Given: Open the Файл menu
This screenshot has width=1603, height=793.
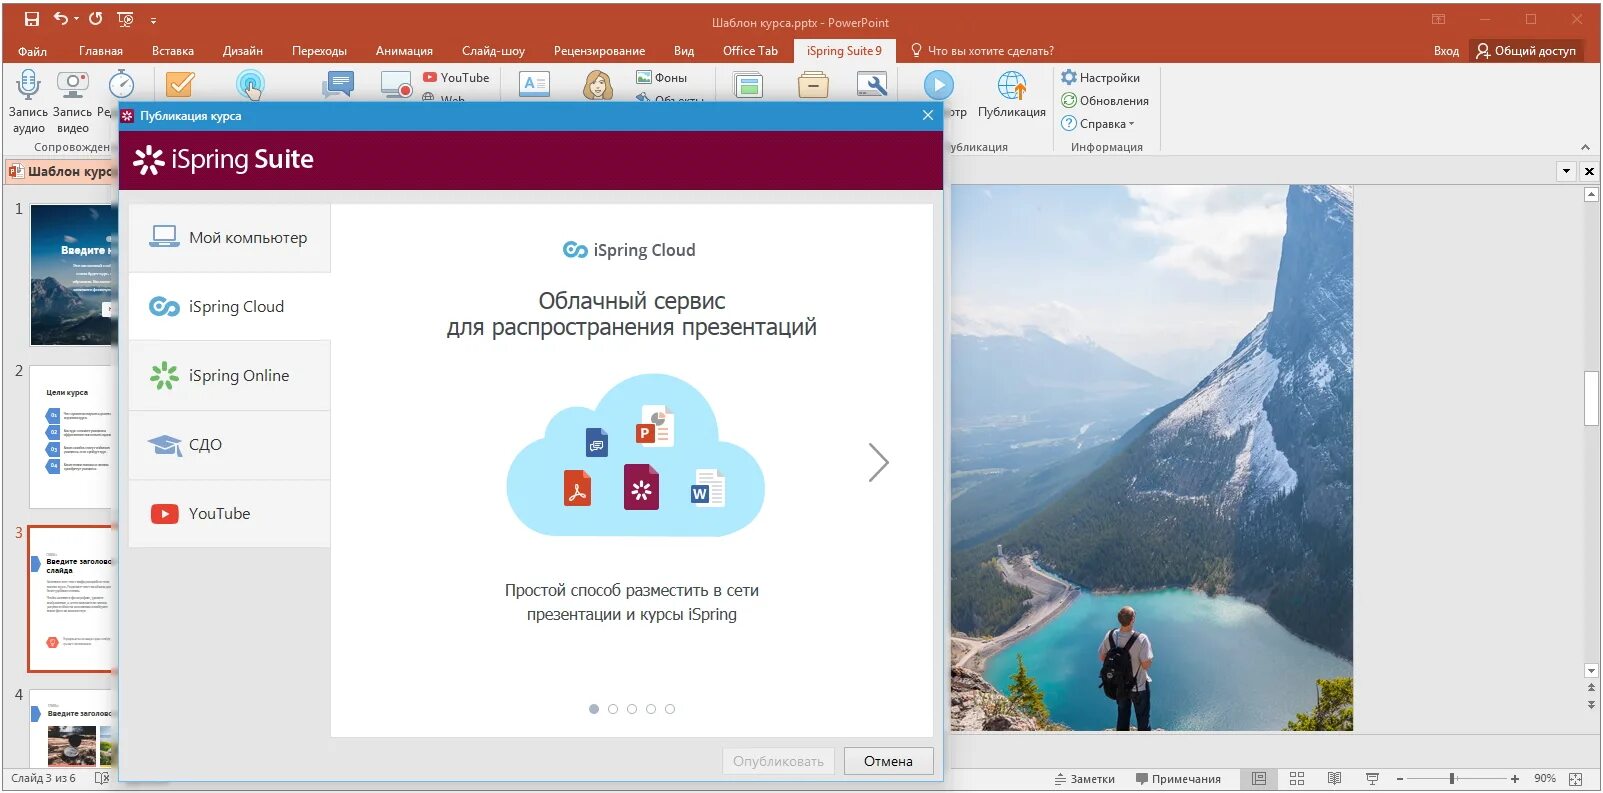Looking at the screenshot, I should [x=32, y=51].
